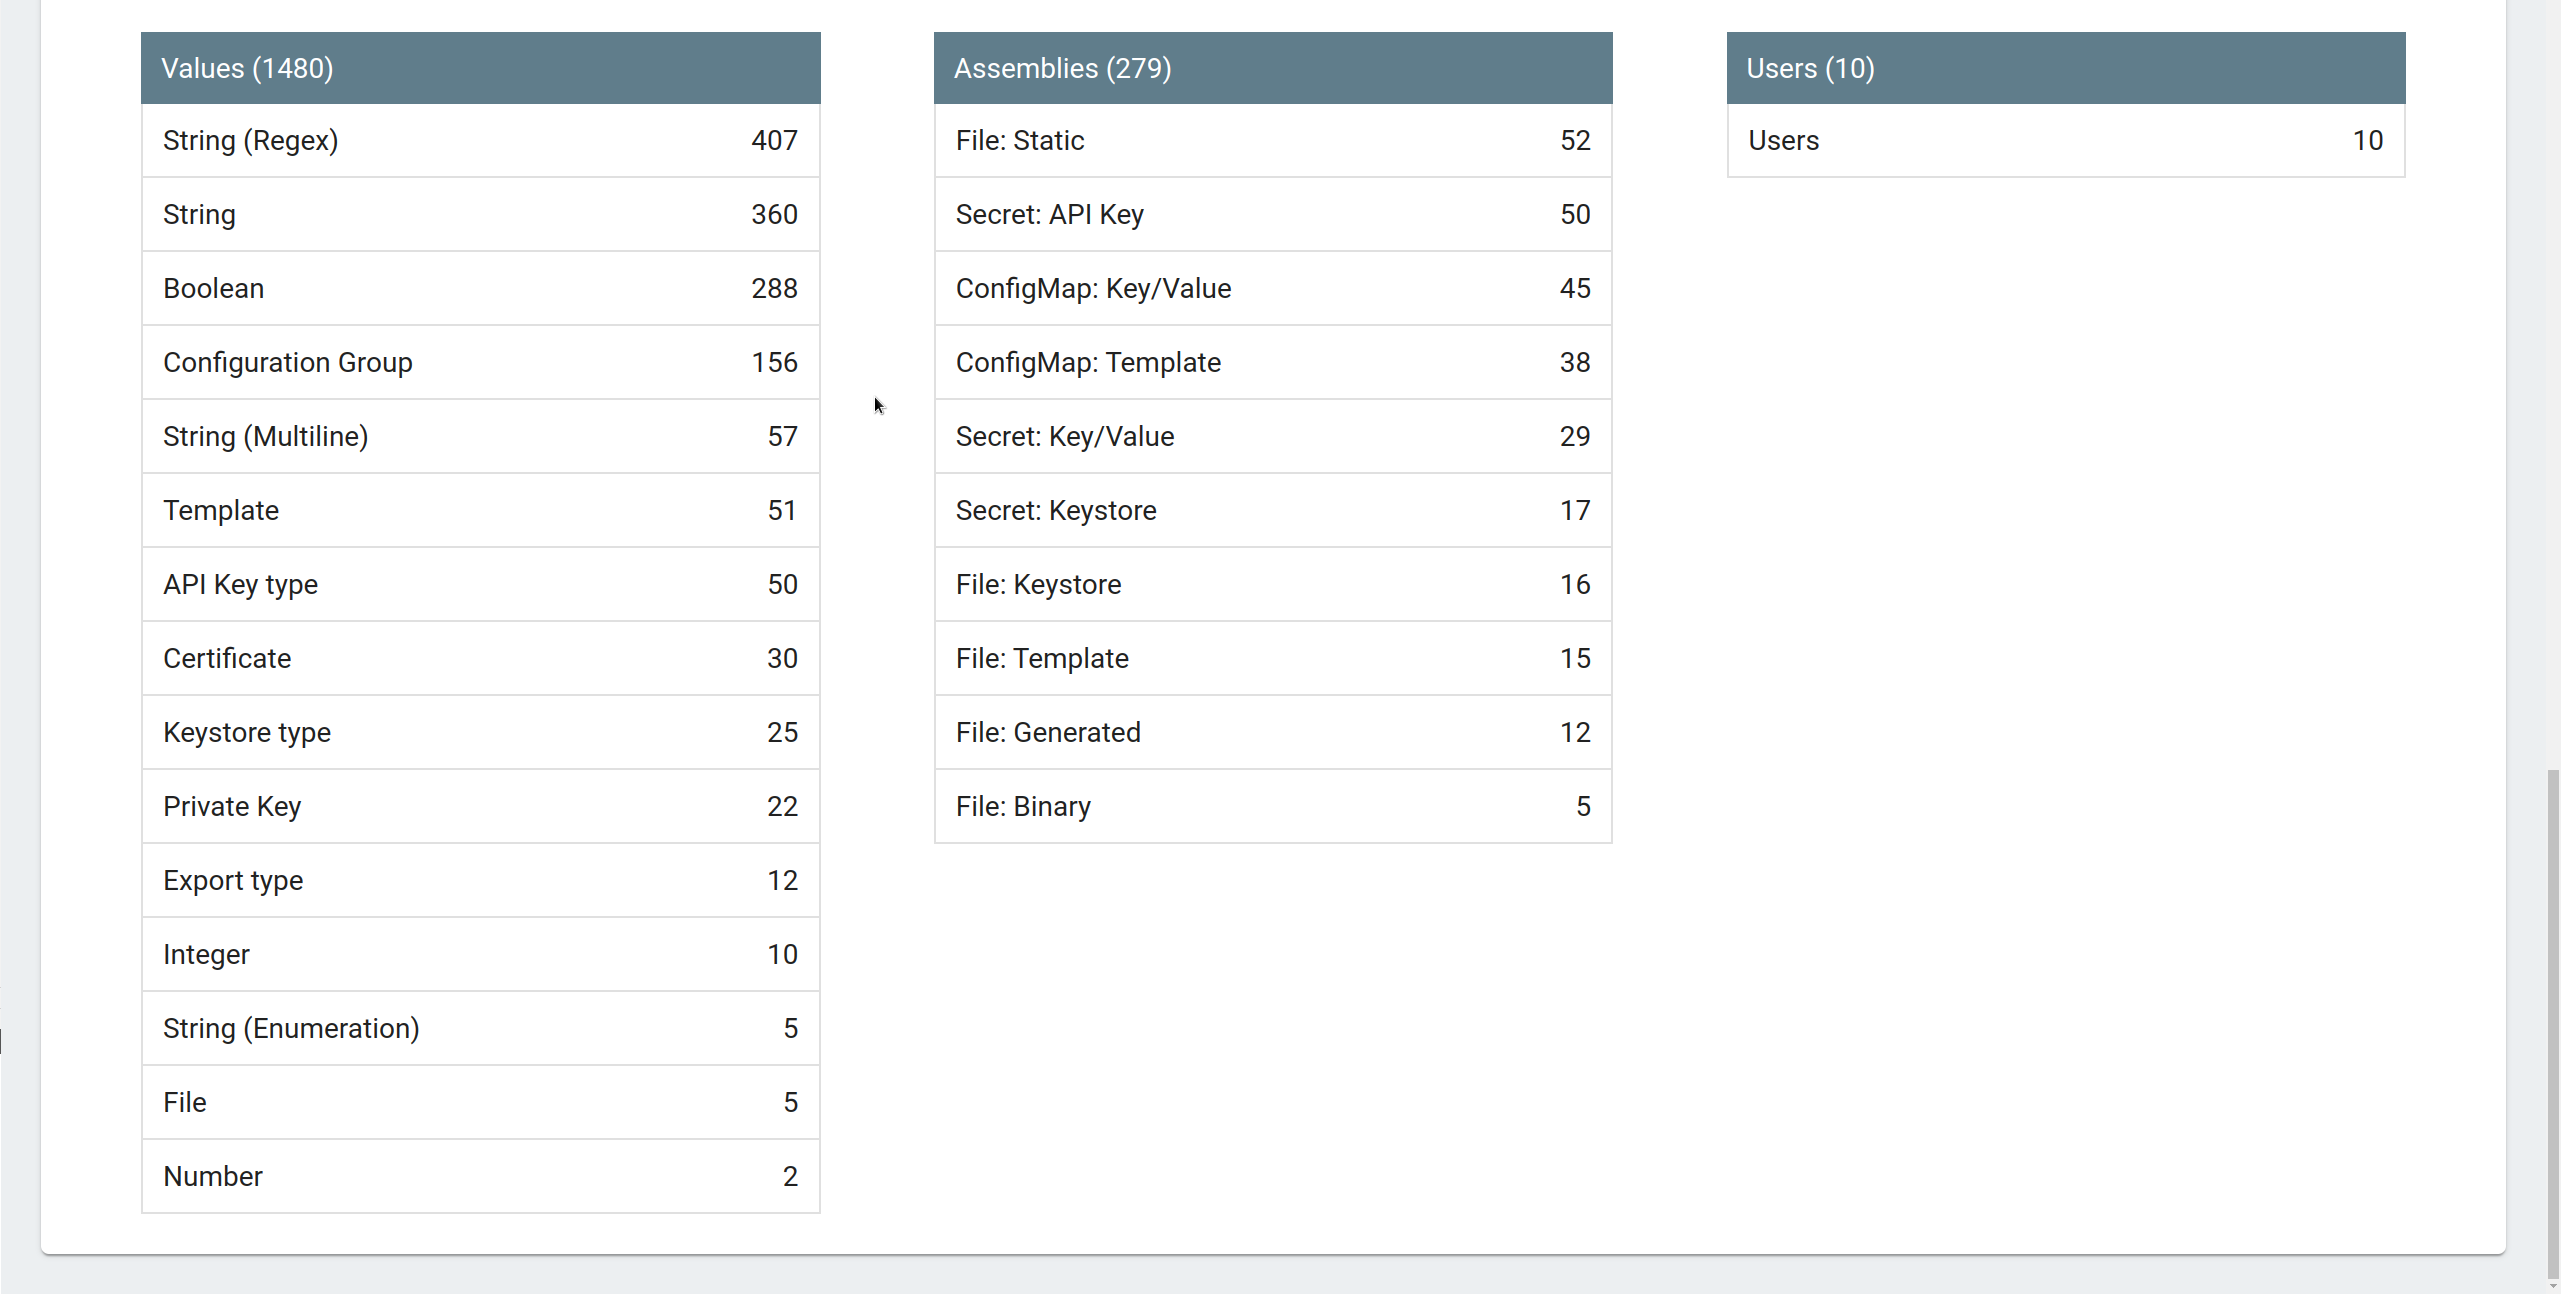Click the API Key type row
Image resolution: width=2561 pixels, height=1294 pixels.
[480, 585]
